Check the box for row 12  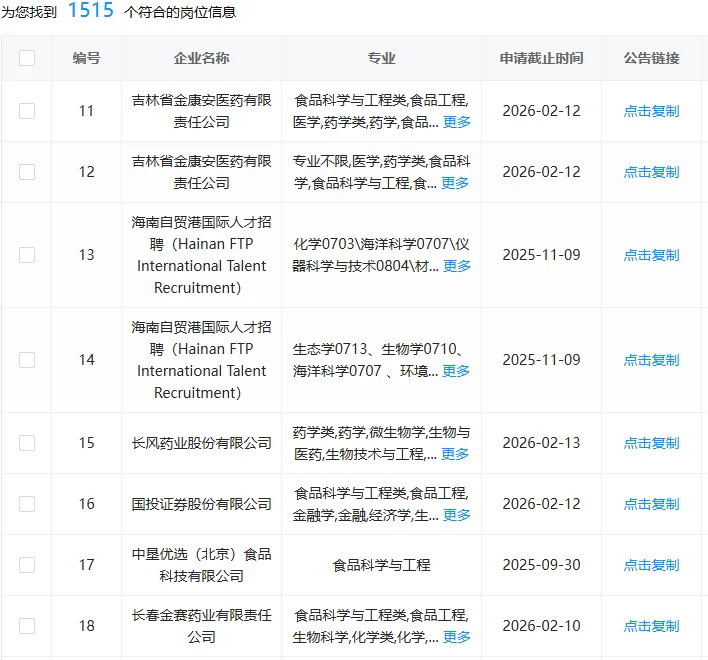(27, 172)
